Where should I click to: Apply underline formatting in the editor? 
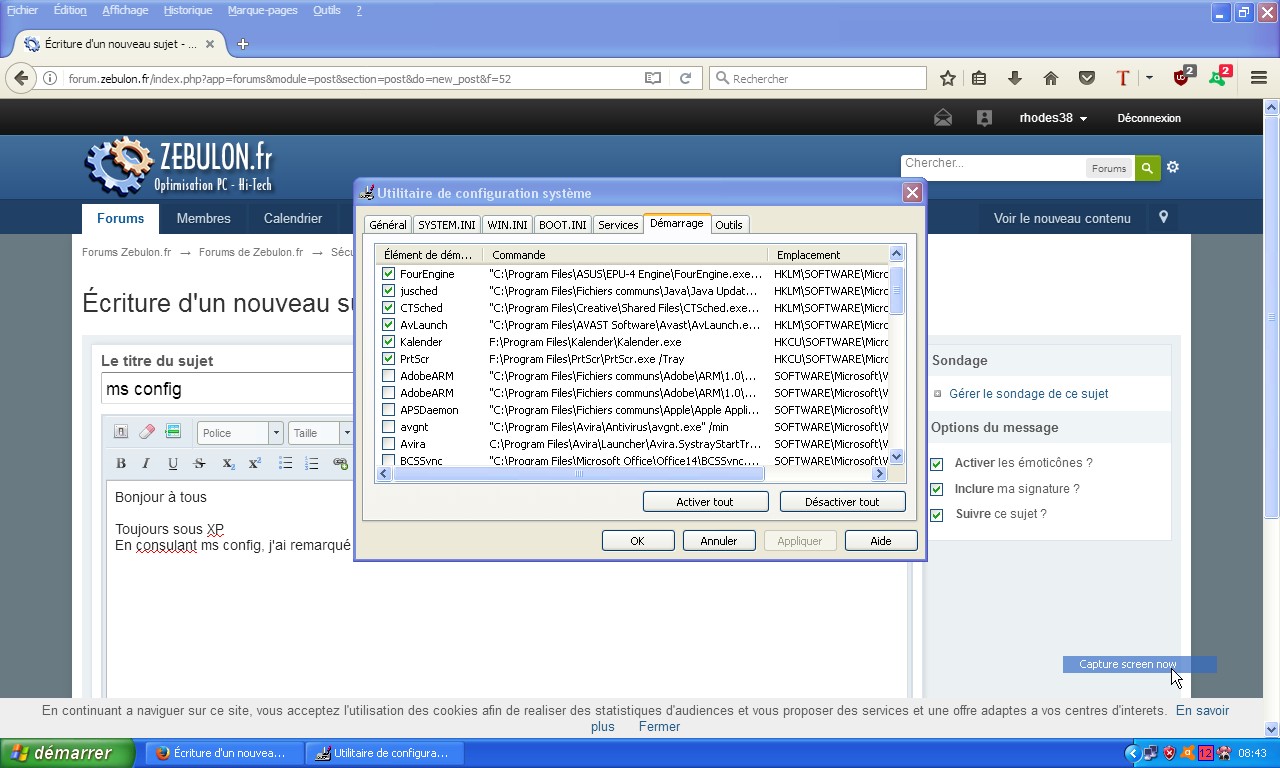coord(173,463)
